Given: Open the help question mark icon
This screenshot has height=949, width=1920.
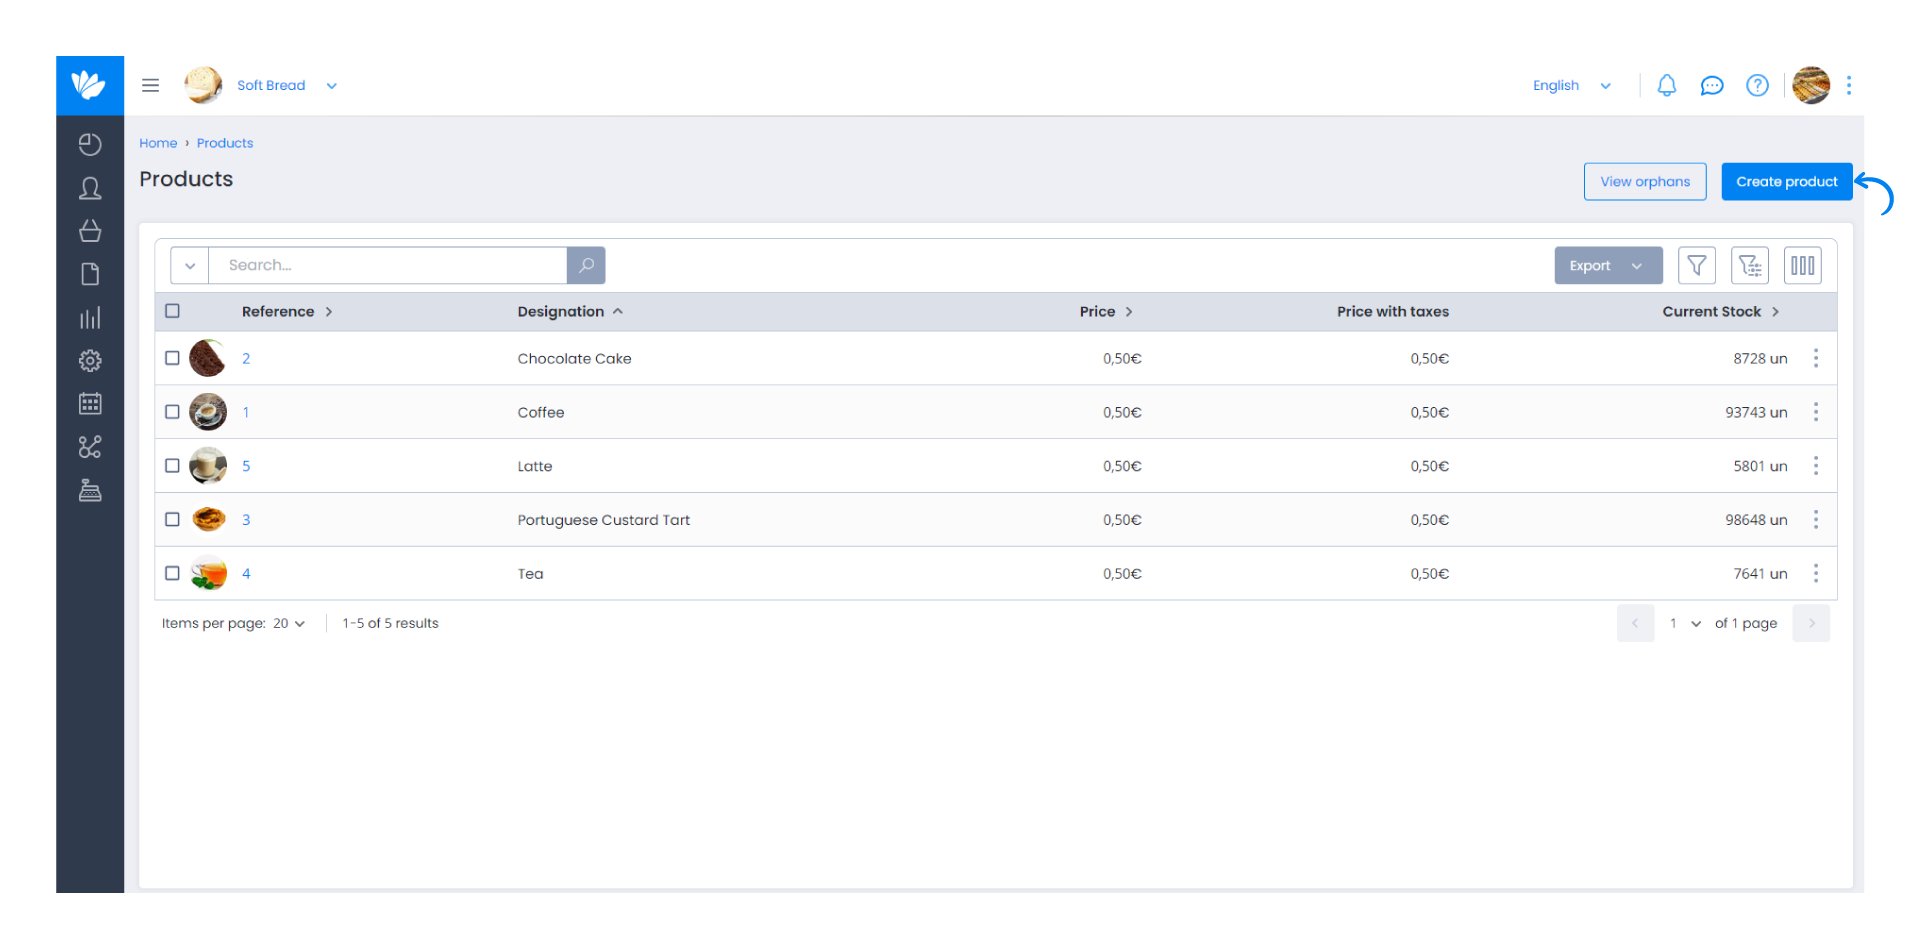Looking at the screenshot, I should click(x=1757, y=85).
